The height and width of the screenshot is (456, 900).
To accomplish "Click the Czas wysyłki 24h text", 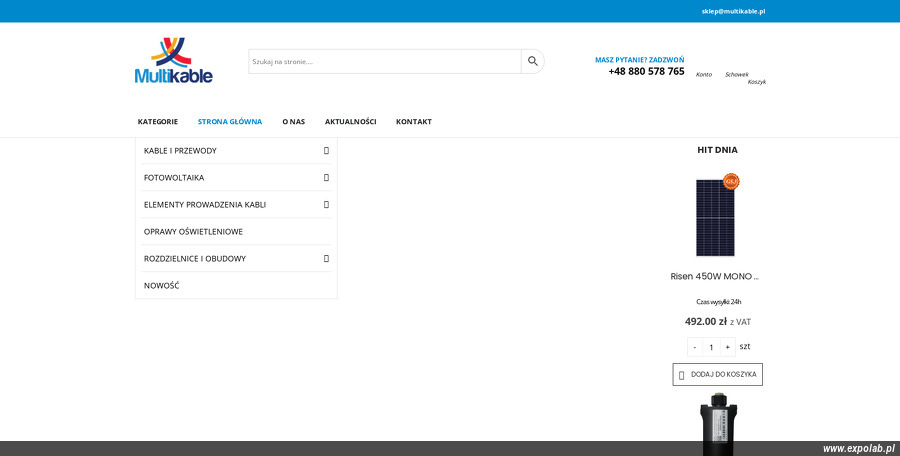I will (x=719, y=302).
